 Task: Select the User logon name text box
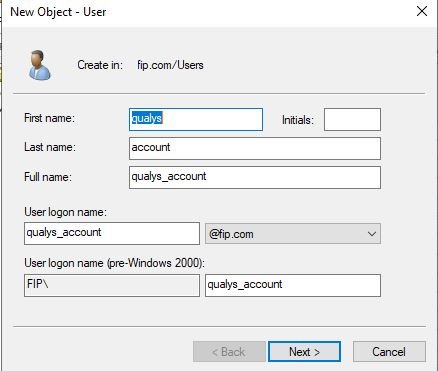[112, 233]
